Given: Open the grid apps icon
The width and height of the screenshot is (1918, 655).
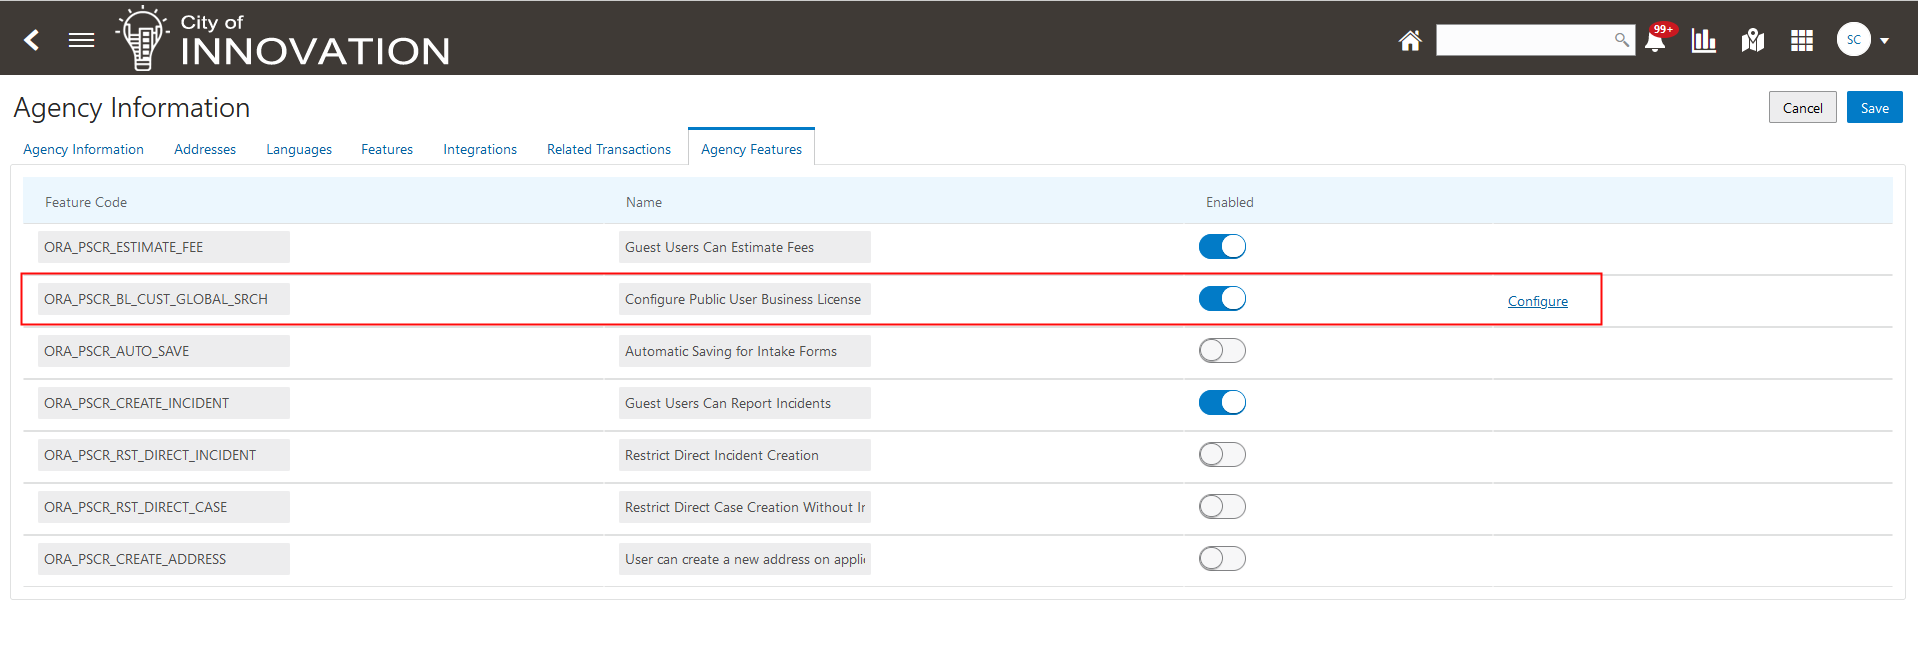Looking at the screenshot, I should coord(1802,40).
